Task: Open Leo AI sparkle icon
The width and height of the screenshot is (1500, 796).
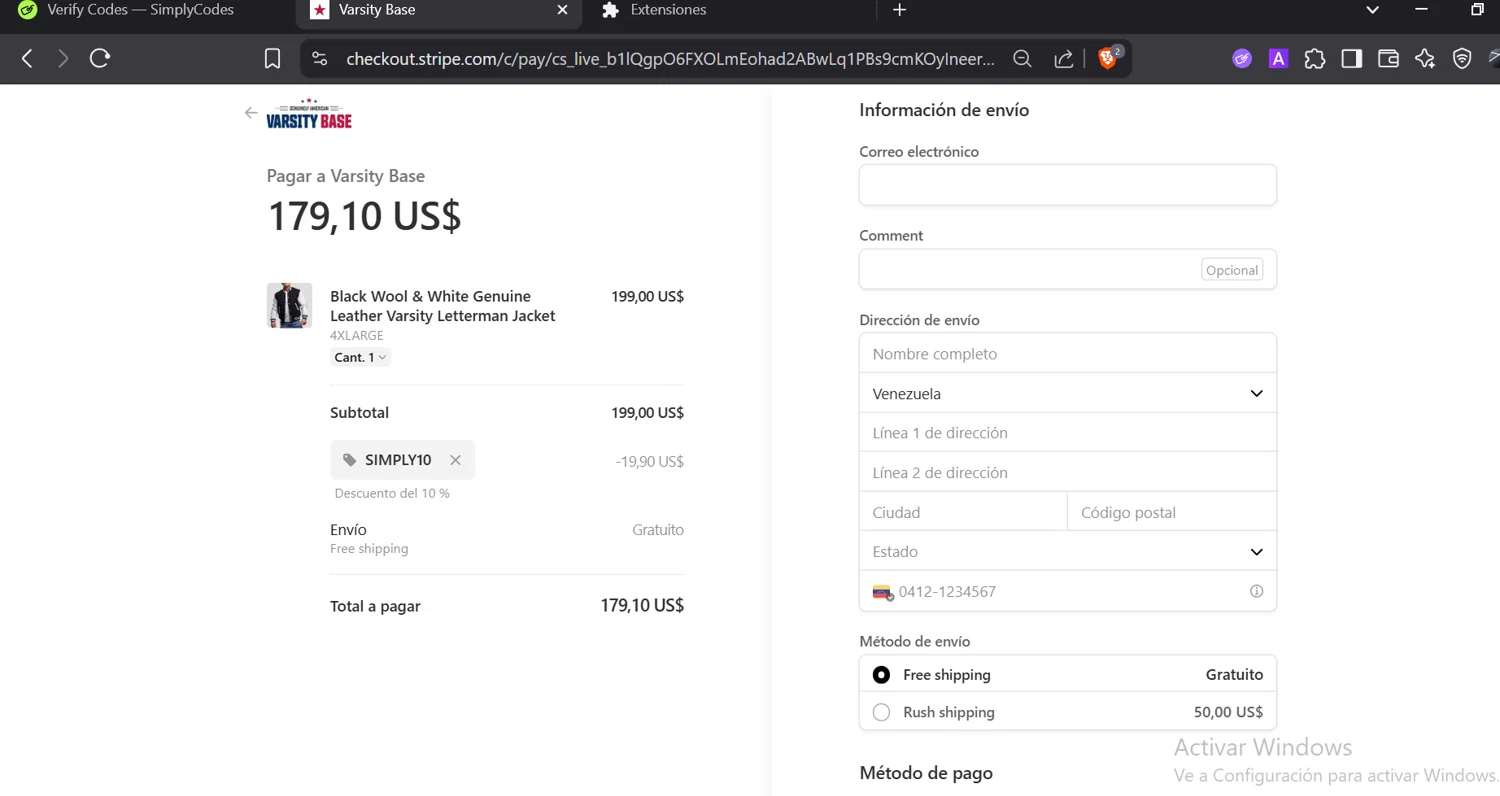Action: point(1425,59)
